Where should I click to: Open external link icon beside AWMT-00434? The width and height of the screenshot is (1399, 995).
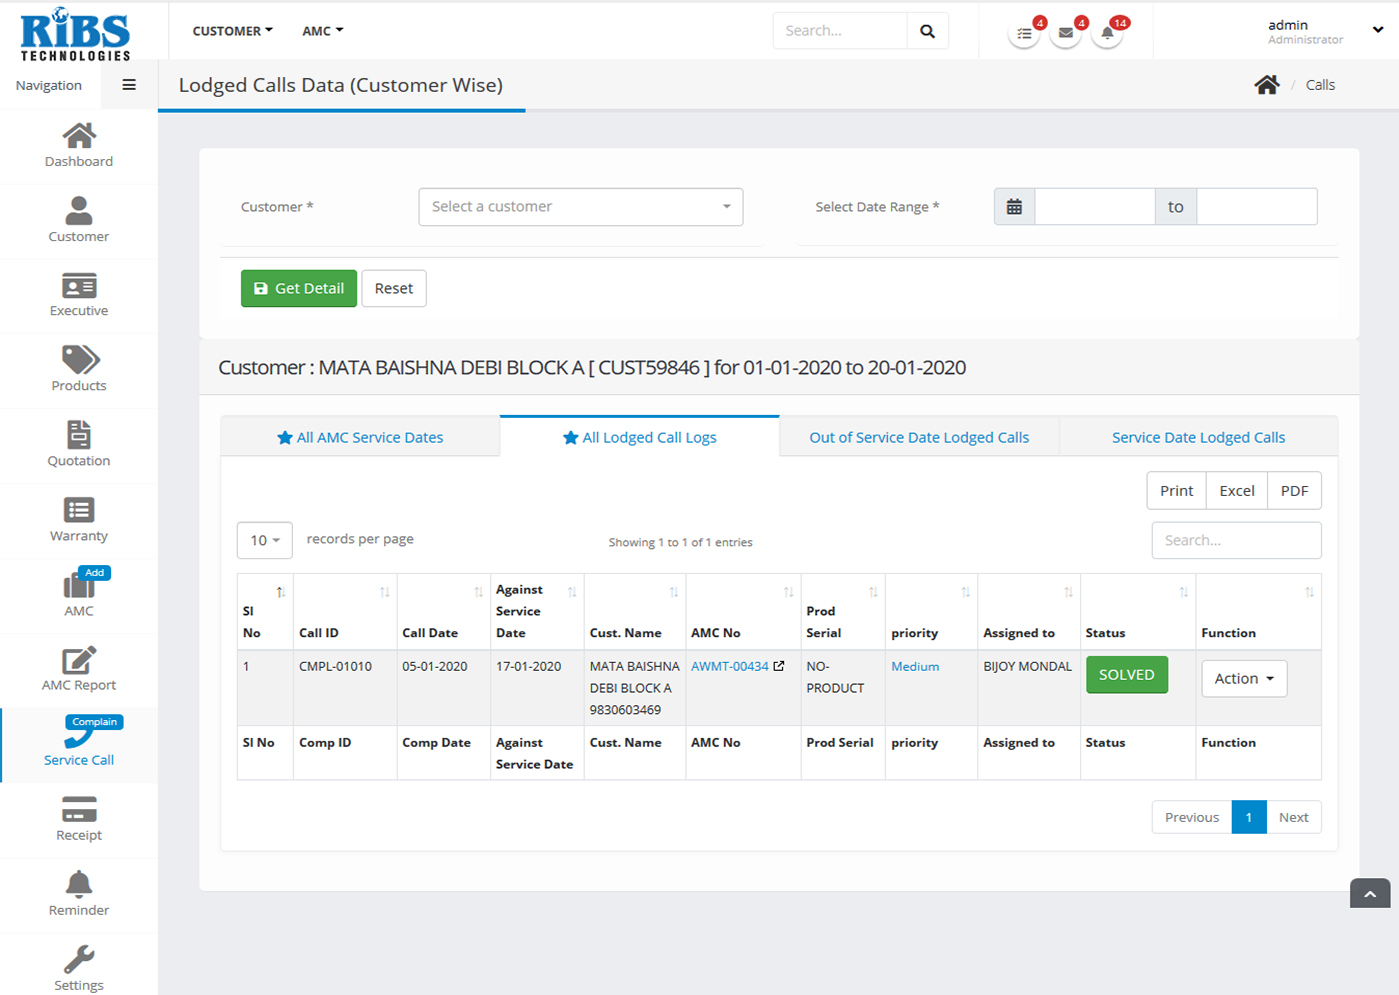(x=779, y=666)
